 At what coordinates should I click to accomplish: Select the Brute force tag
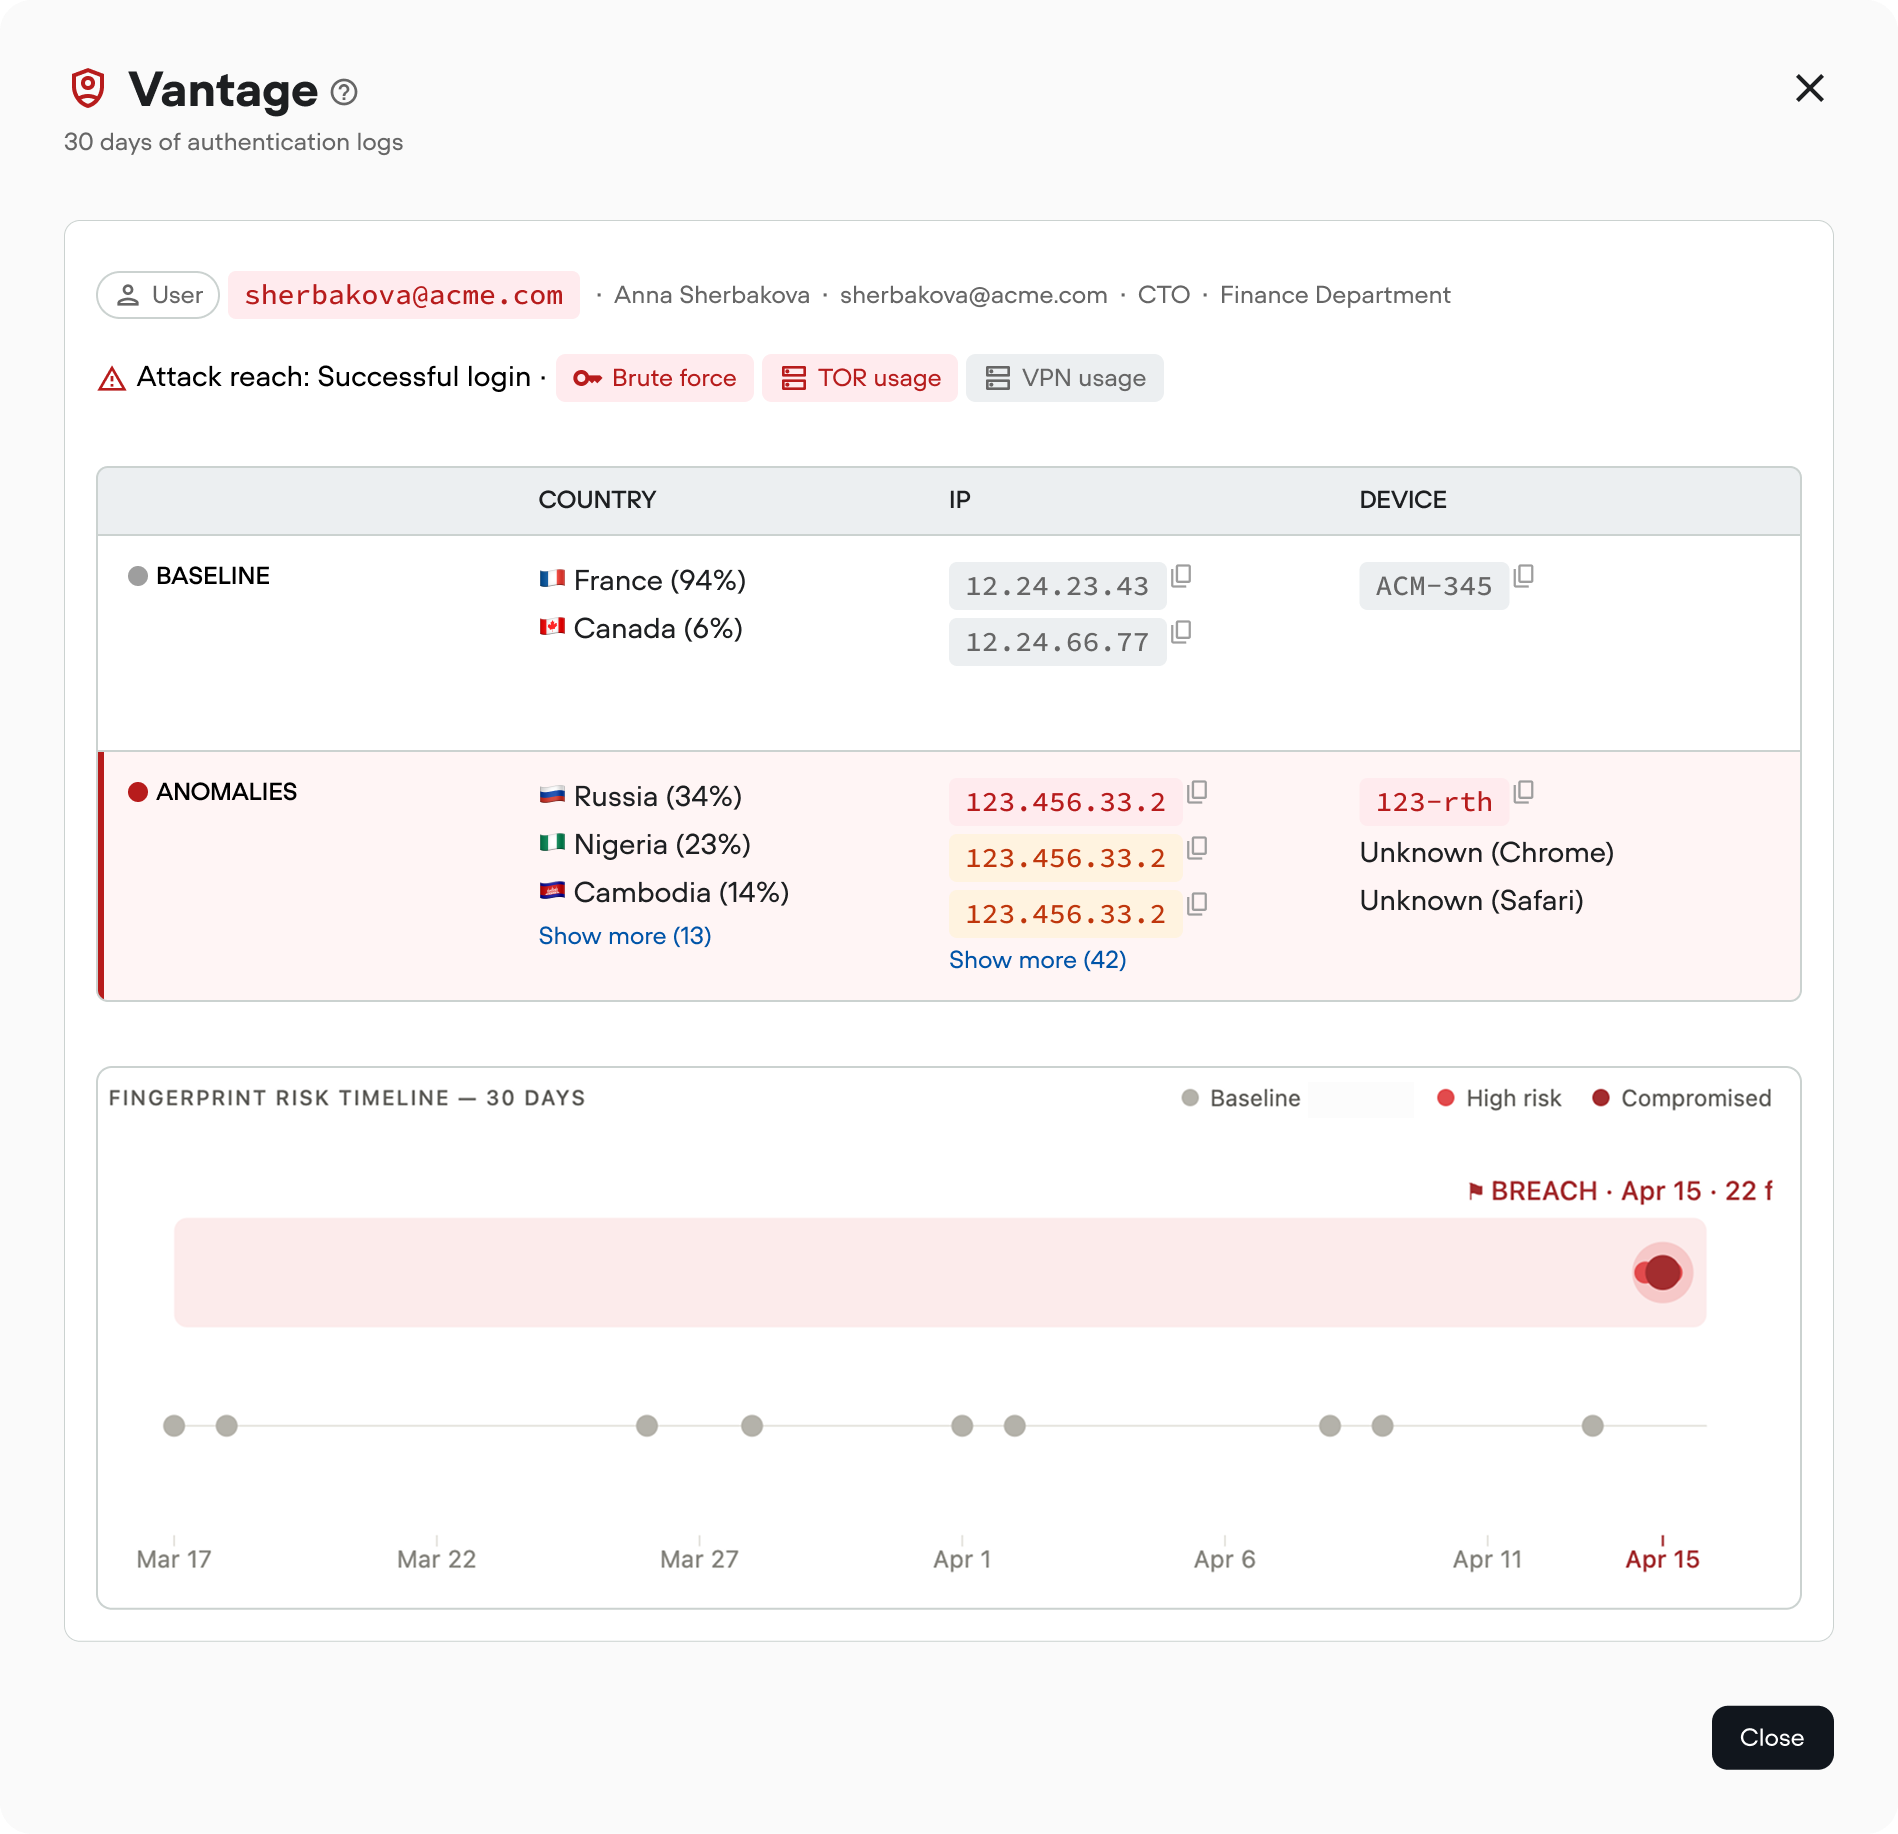[655, 378]
